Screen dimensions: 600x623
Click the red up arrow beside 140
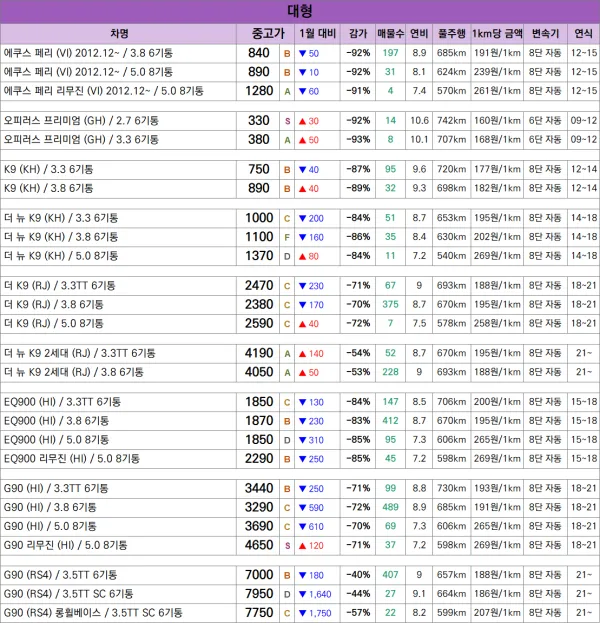(303, 353)
